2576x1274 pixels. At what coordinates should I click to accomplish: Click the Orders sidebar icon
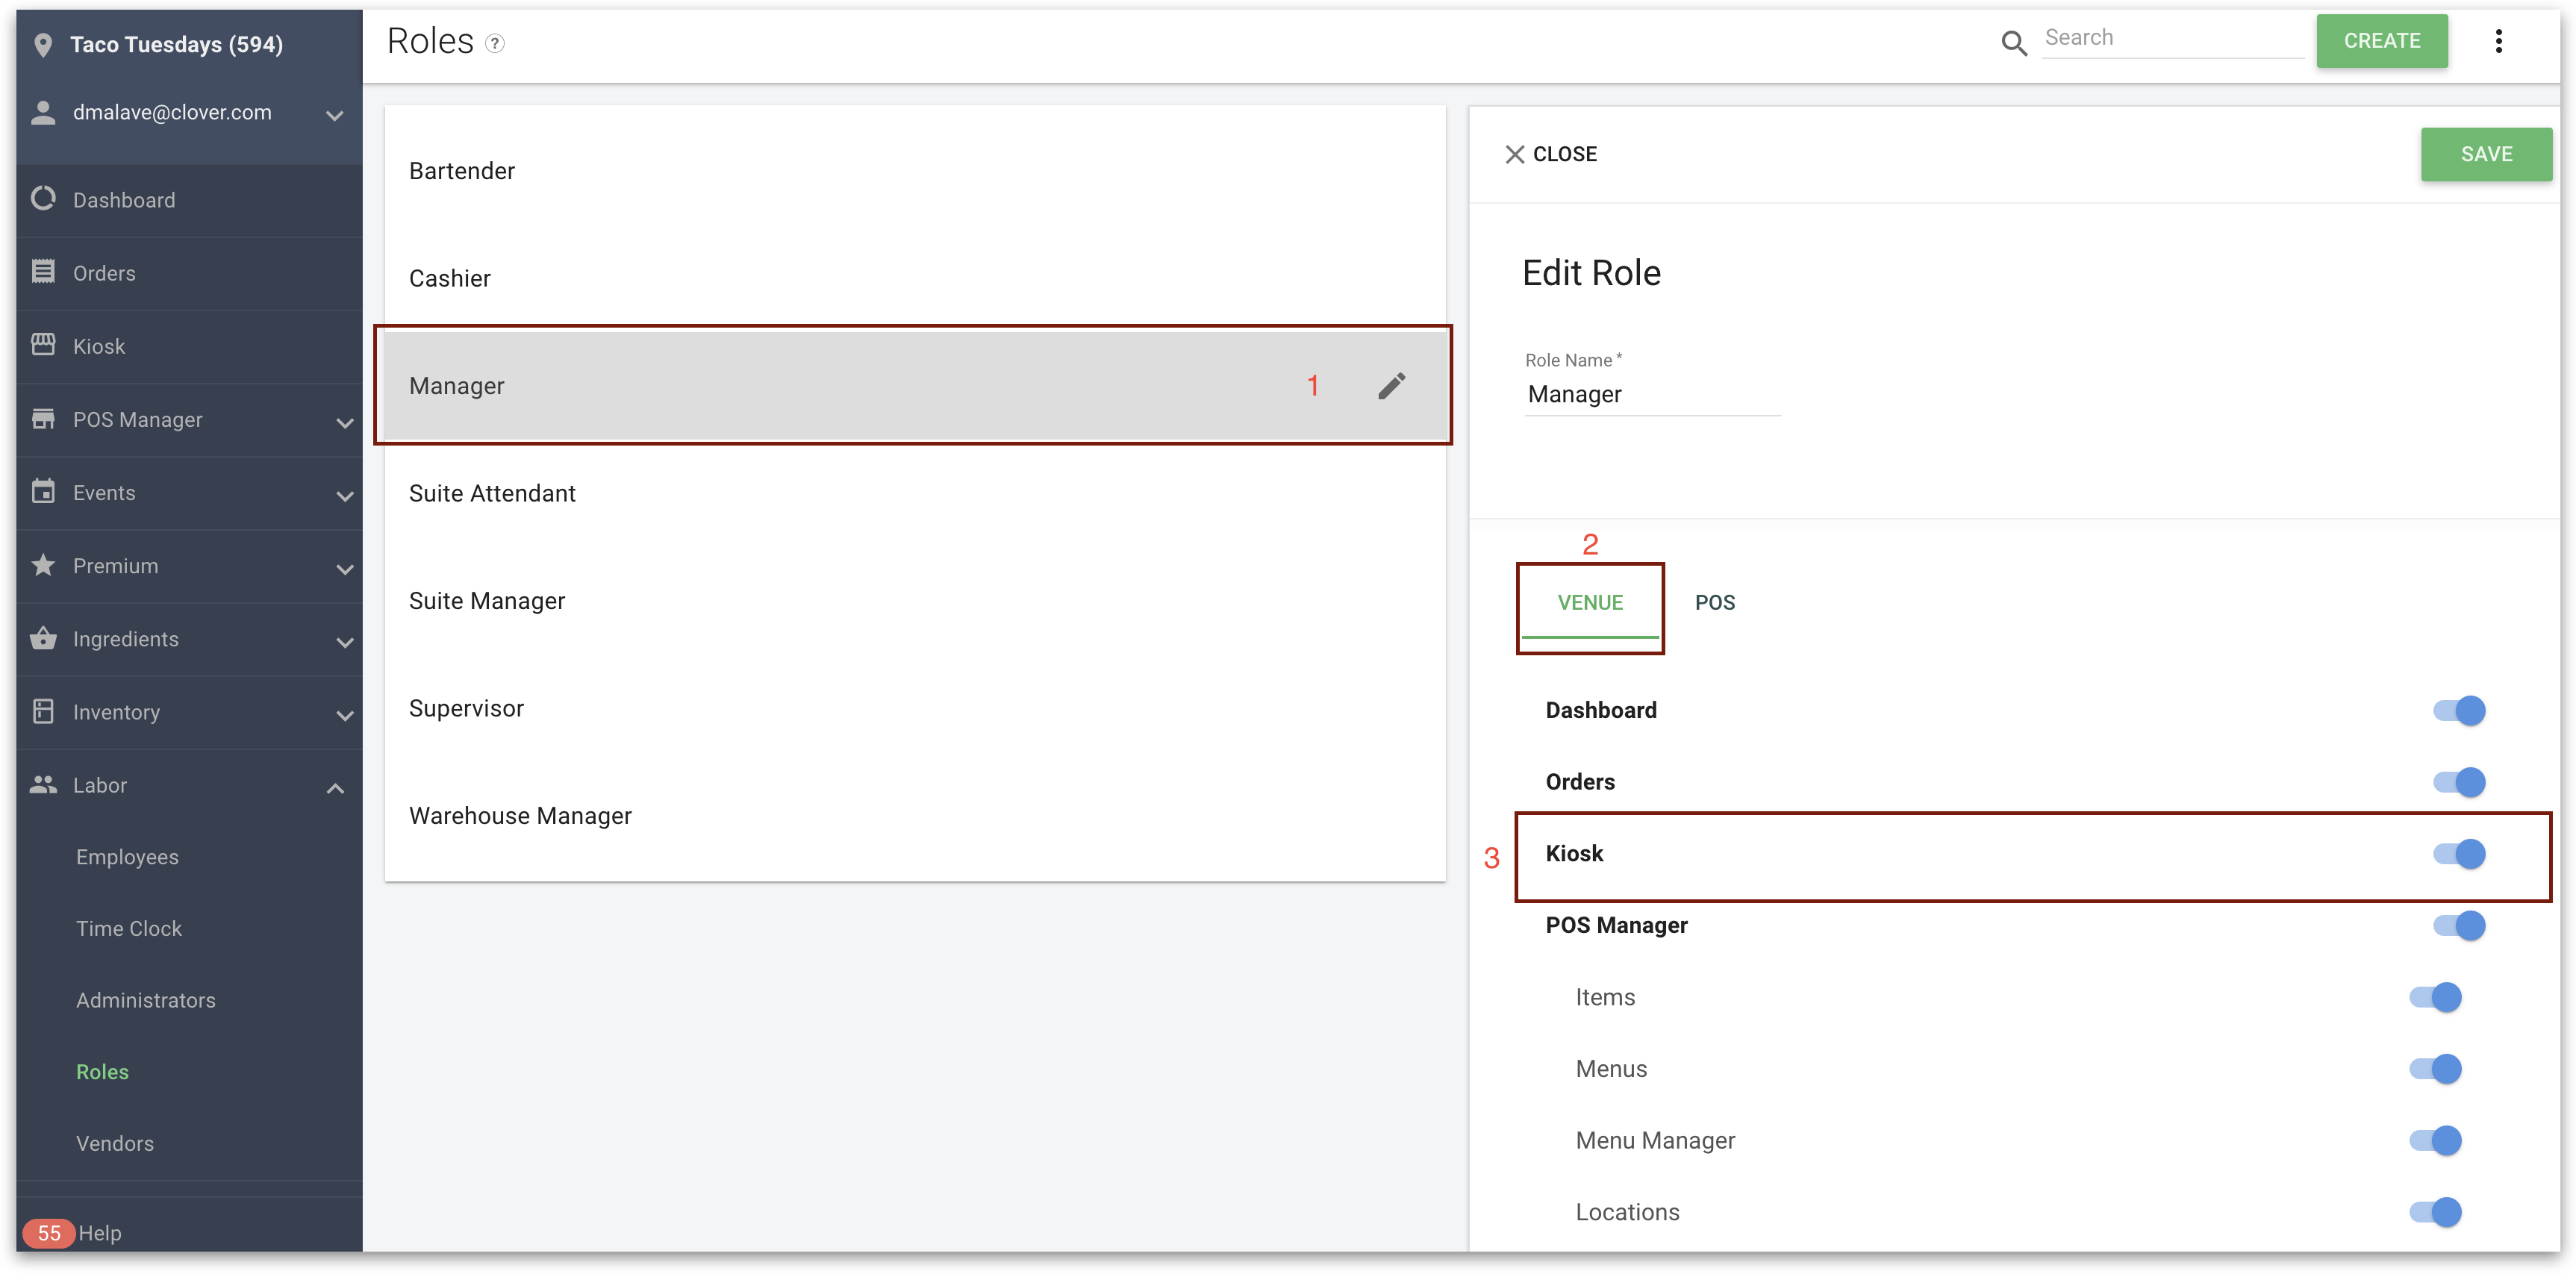pyautogui.click(x=43, y=272)
